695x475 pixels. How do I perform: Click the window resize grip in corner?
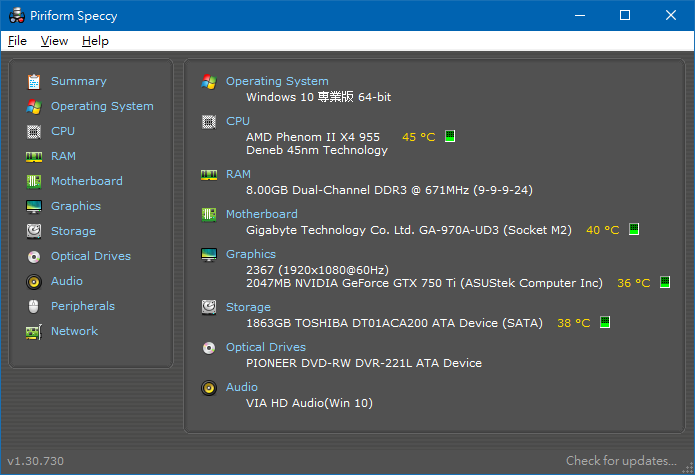tap(688, 468)
